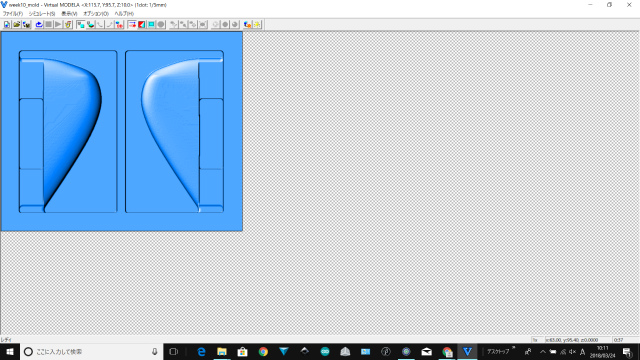Select the 3D perspective view icon
The image size is (640, 360).
(90, 24)
